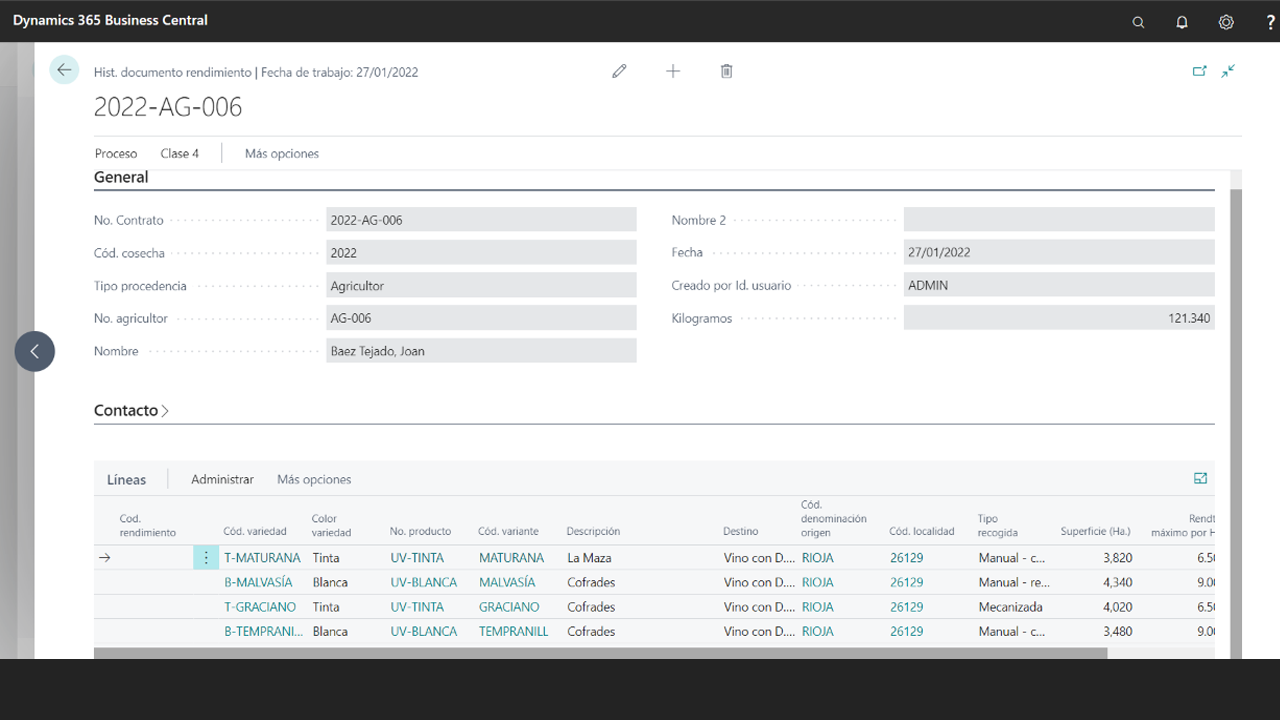
Task: Click the empty Nombre 2 field
Action: pos(1059,220)
